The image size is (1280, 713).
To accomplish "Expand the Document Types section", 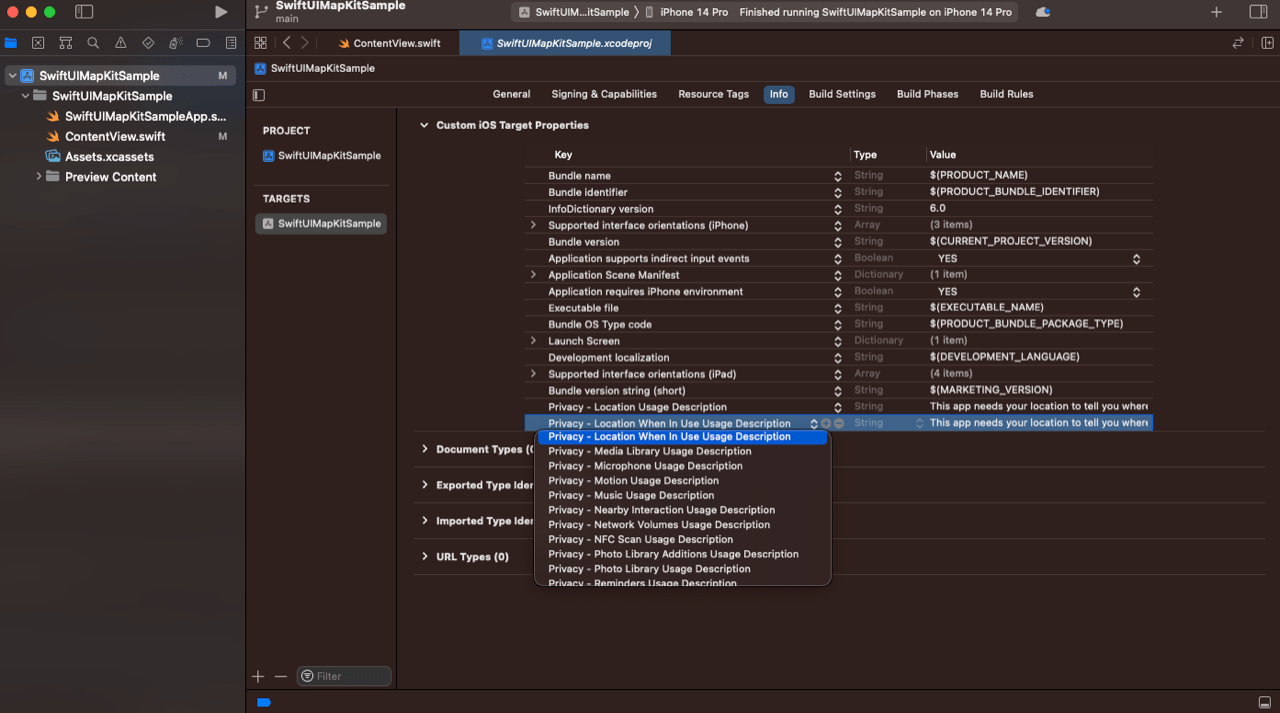I will tap(424, 450).
